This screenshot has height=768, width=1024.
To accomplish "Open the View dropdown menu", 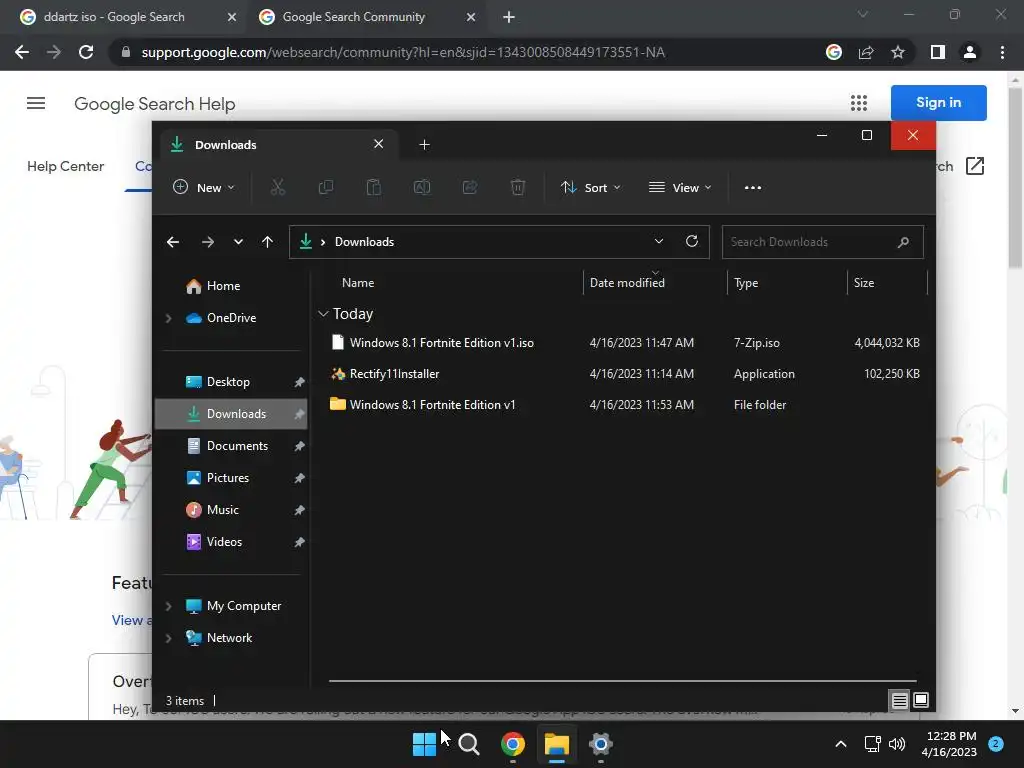I will (680, 187).
